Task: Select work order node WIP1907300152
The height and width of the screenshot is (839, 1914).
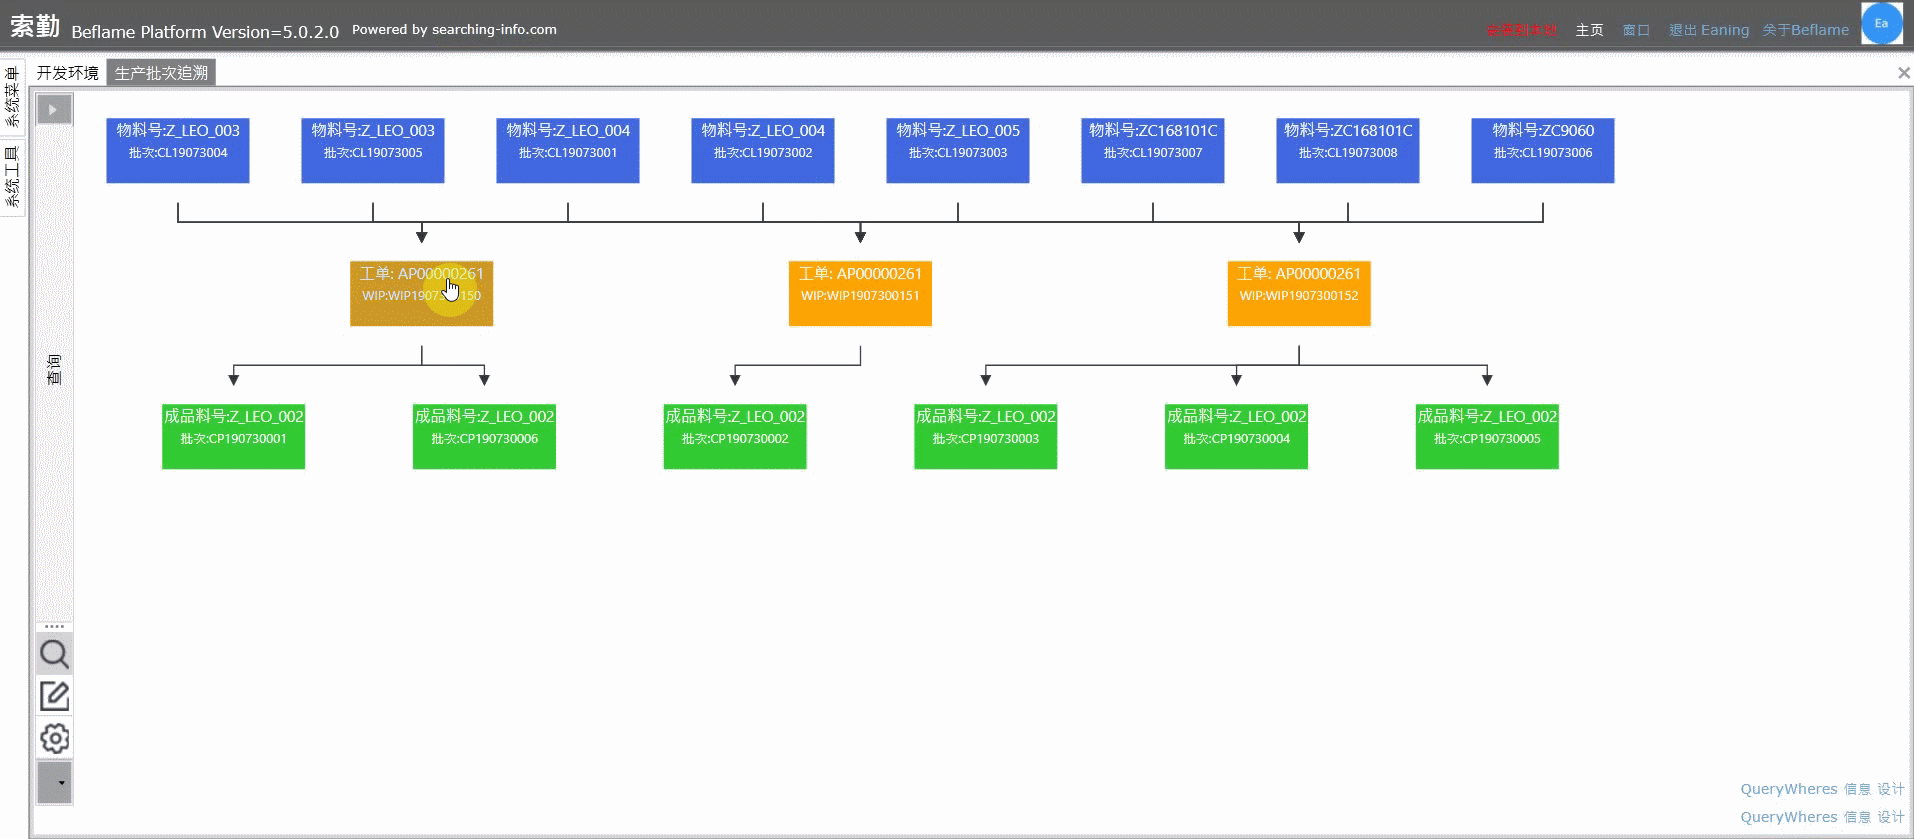Action: 1299,294
